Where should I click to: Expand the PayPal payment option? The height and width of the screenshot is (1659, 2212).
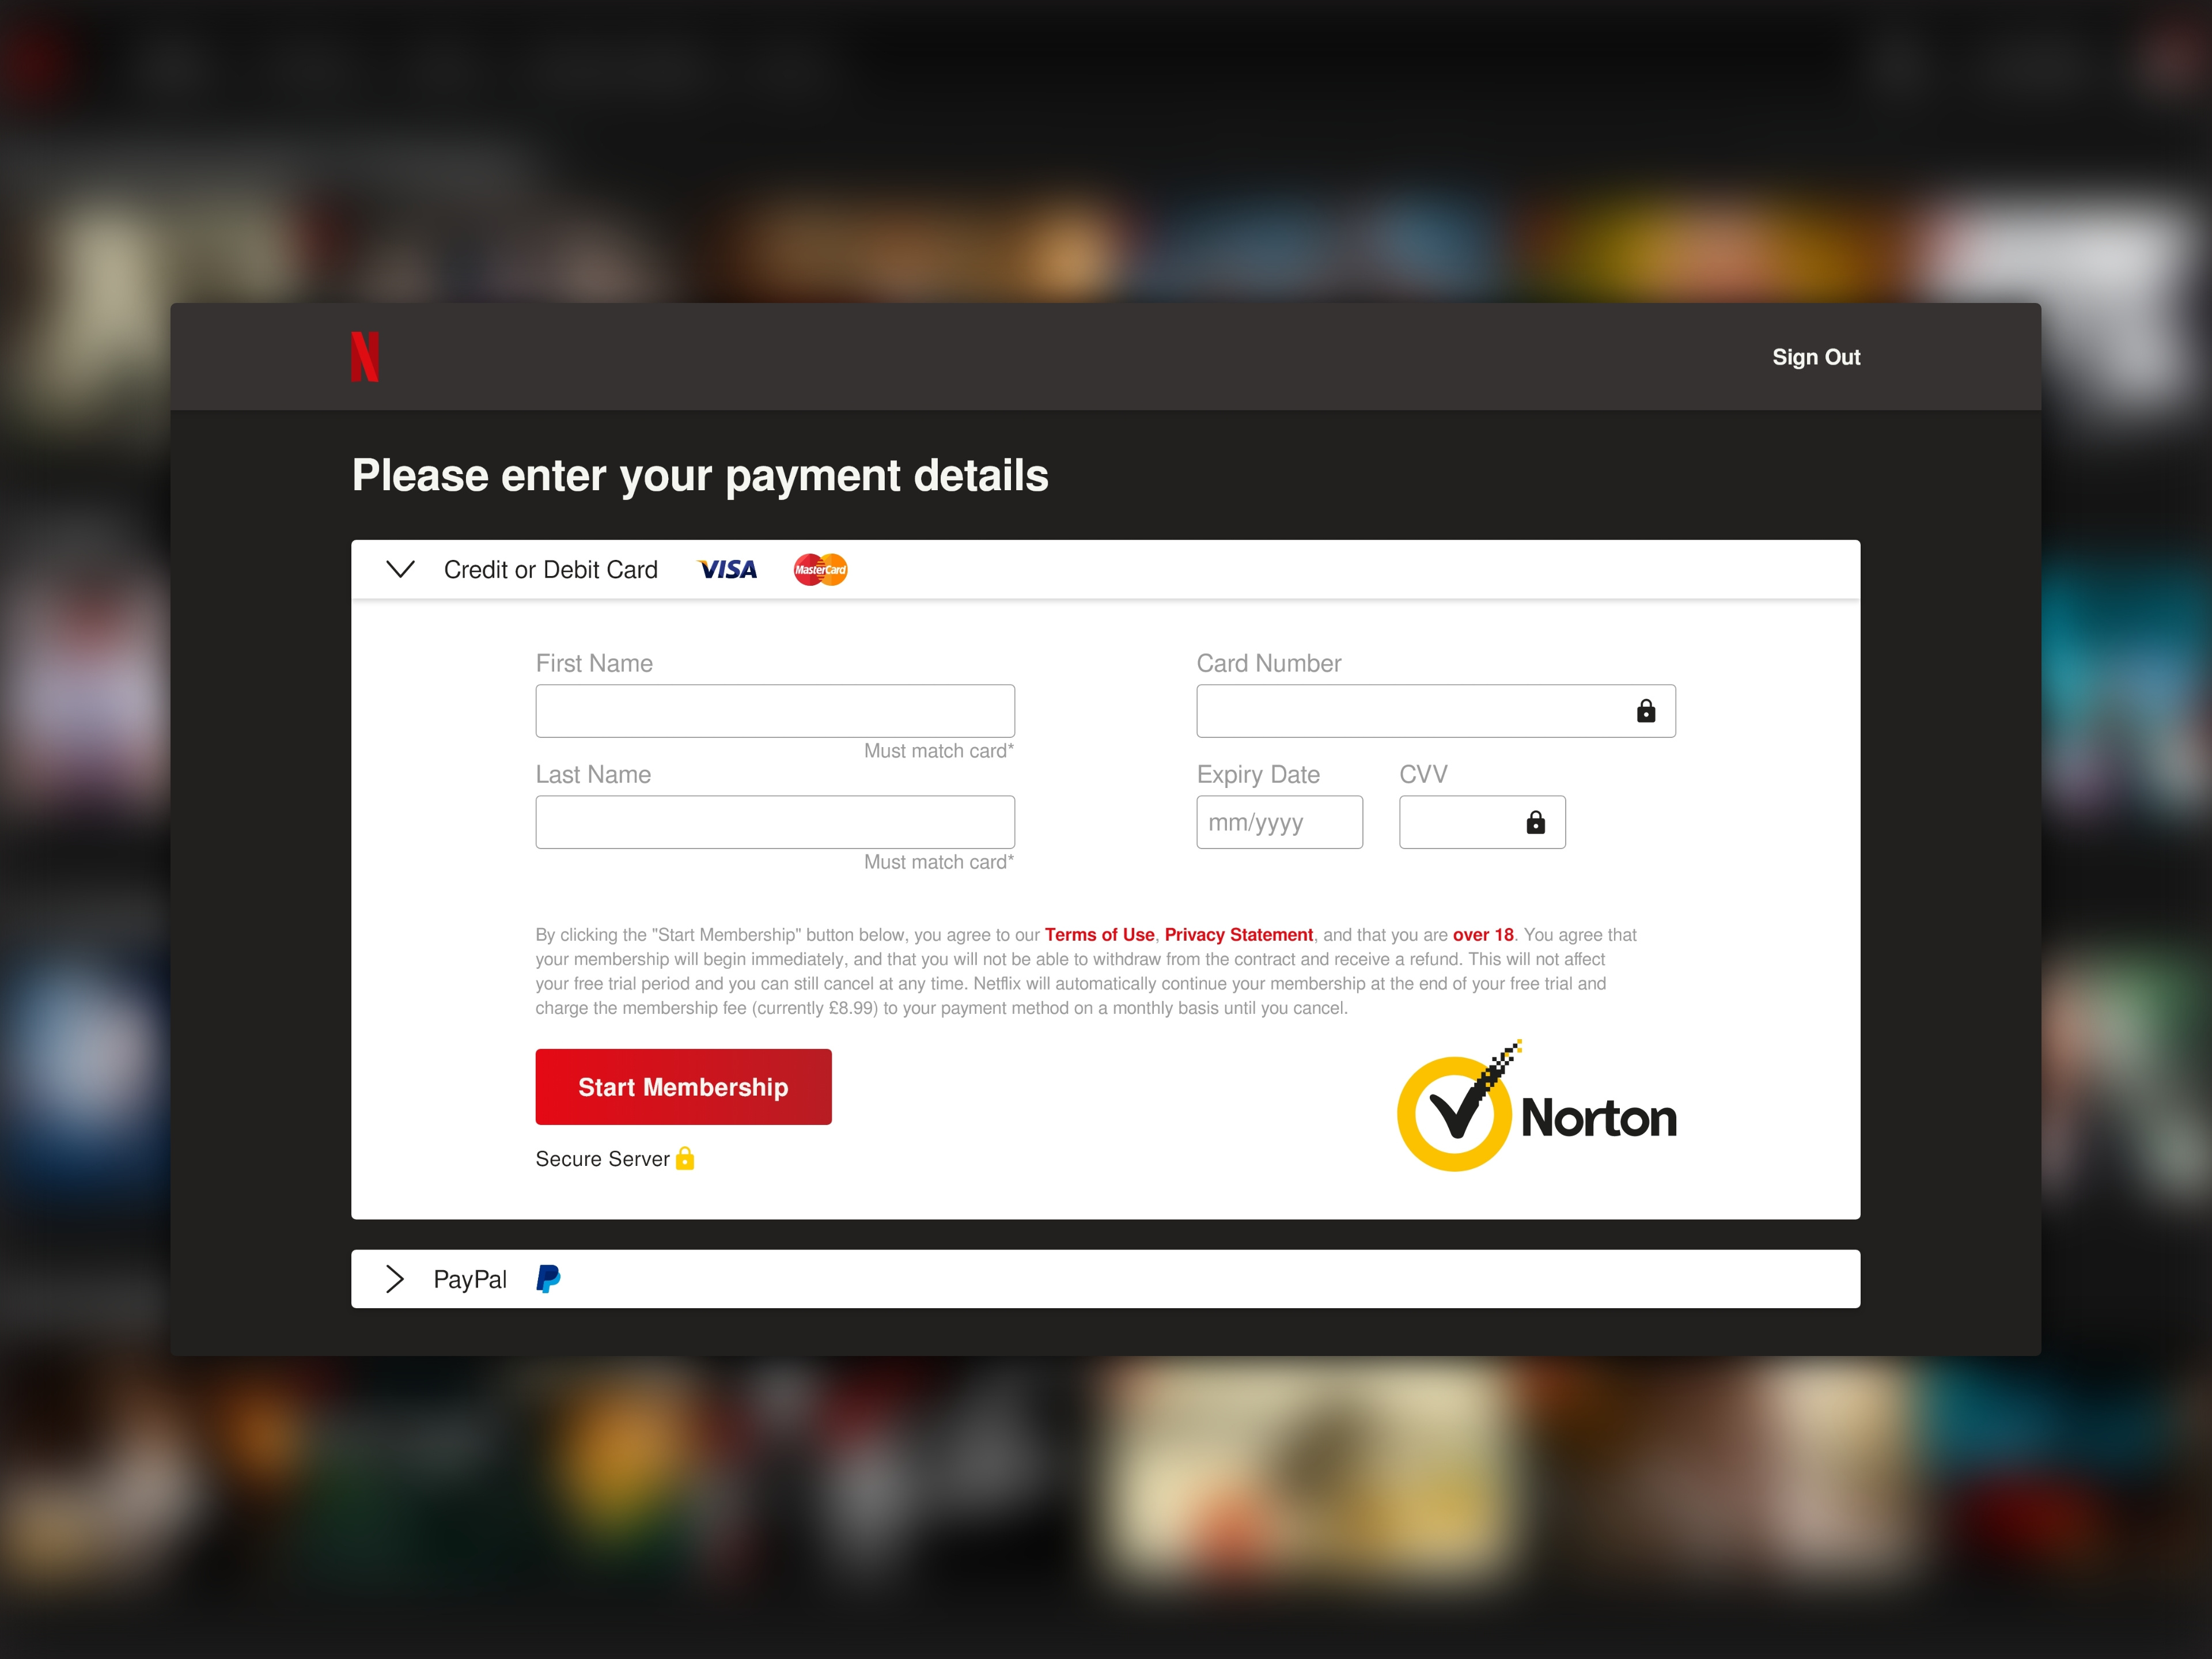point(395,1279)
